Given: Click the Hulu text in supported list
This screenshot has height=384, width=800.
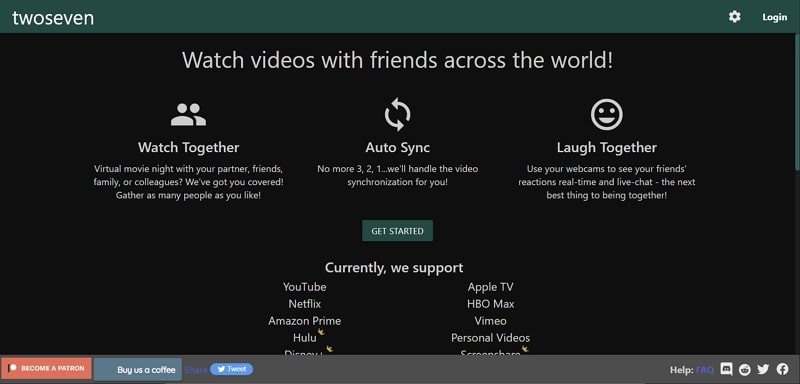Looking at the screenshot, I should tap(305, 338).
